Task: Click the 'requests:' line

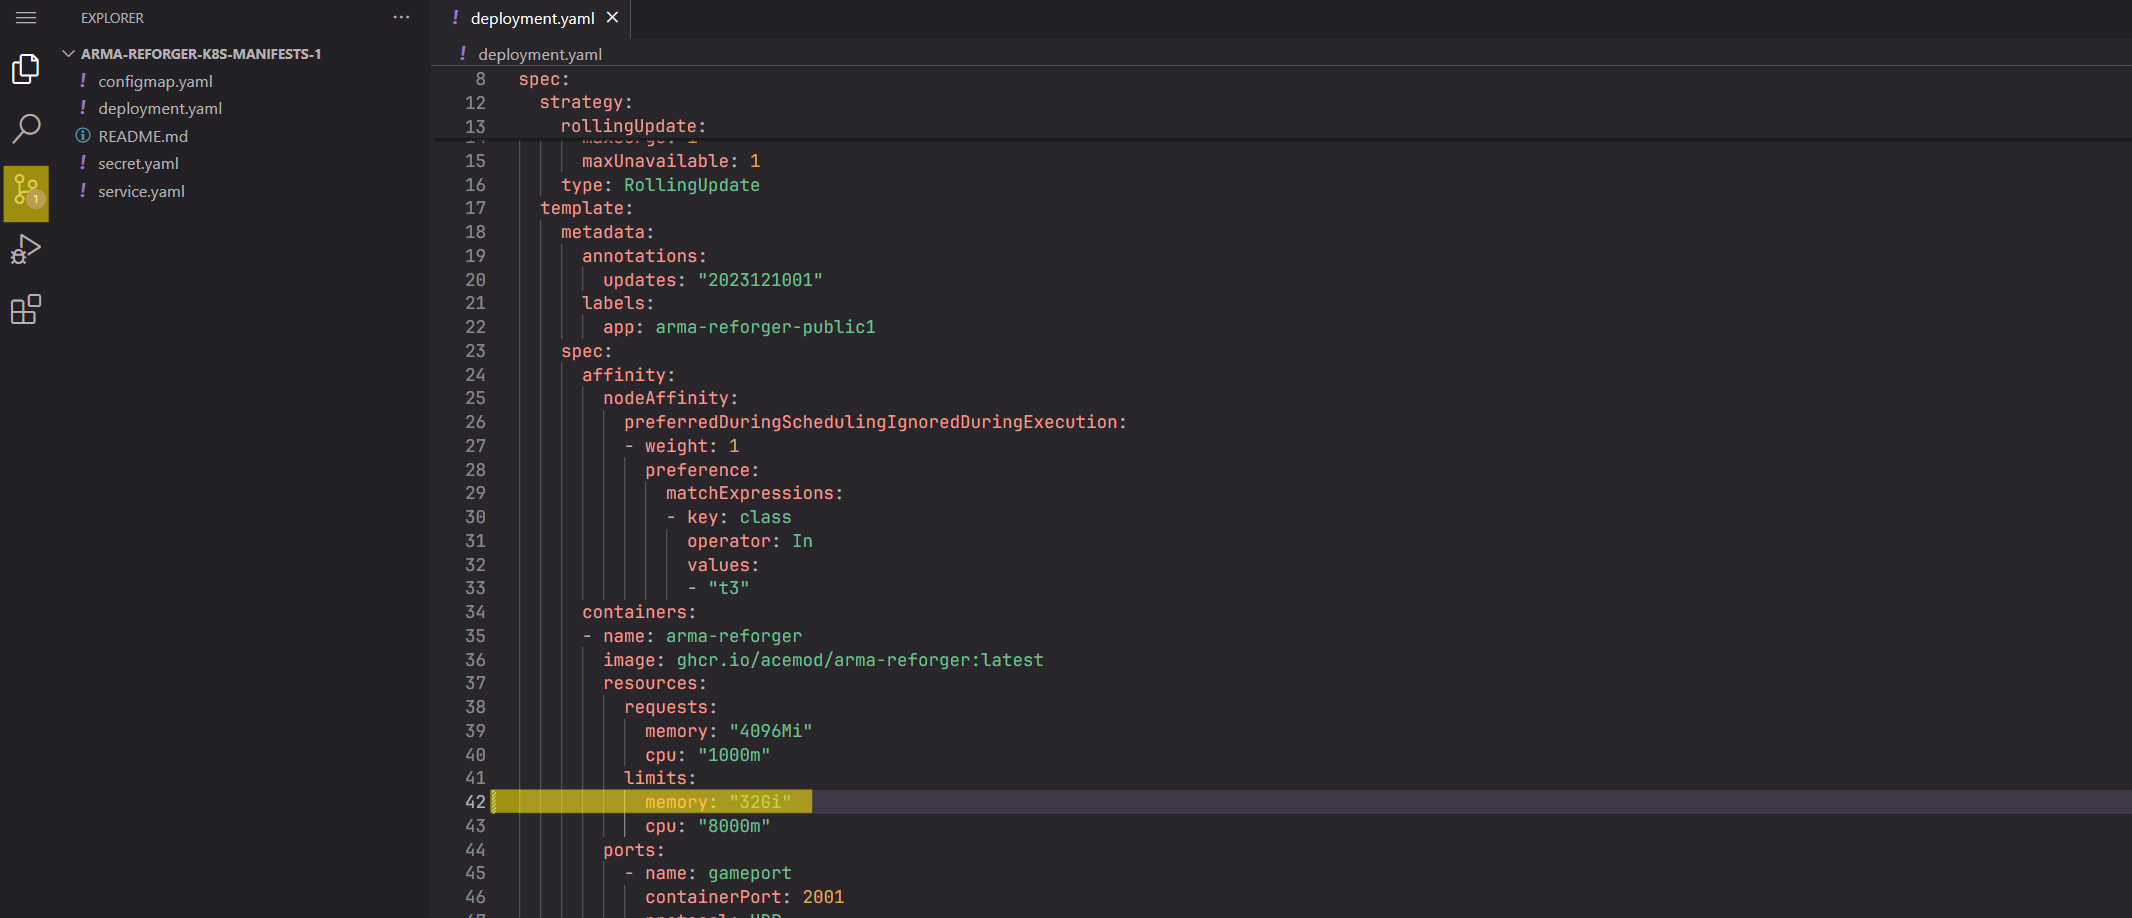Action: pos(670,707)
